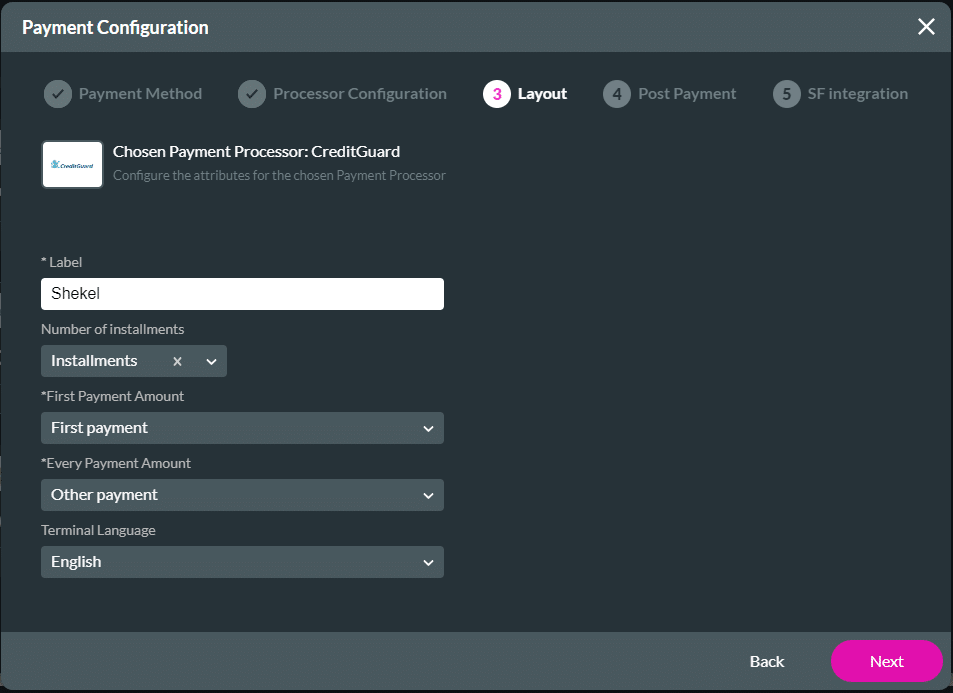
Task: Click the Payment Configuration title bar text
Action: coord(115,27)
